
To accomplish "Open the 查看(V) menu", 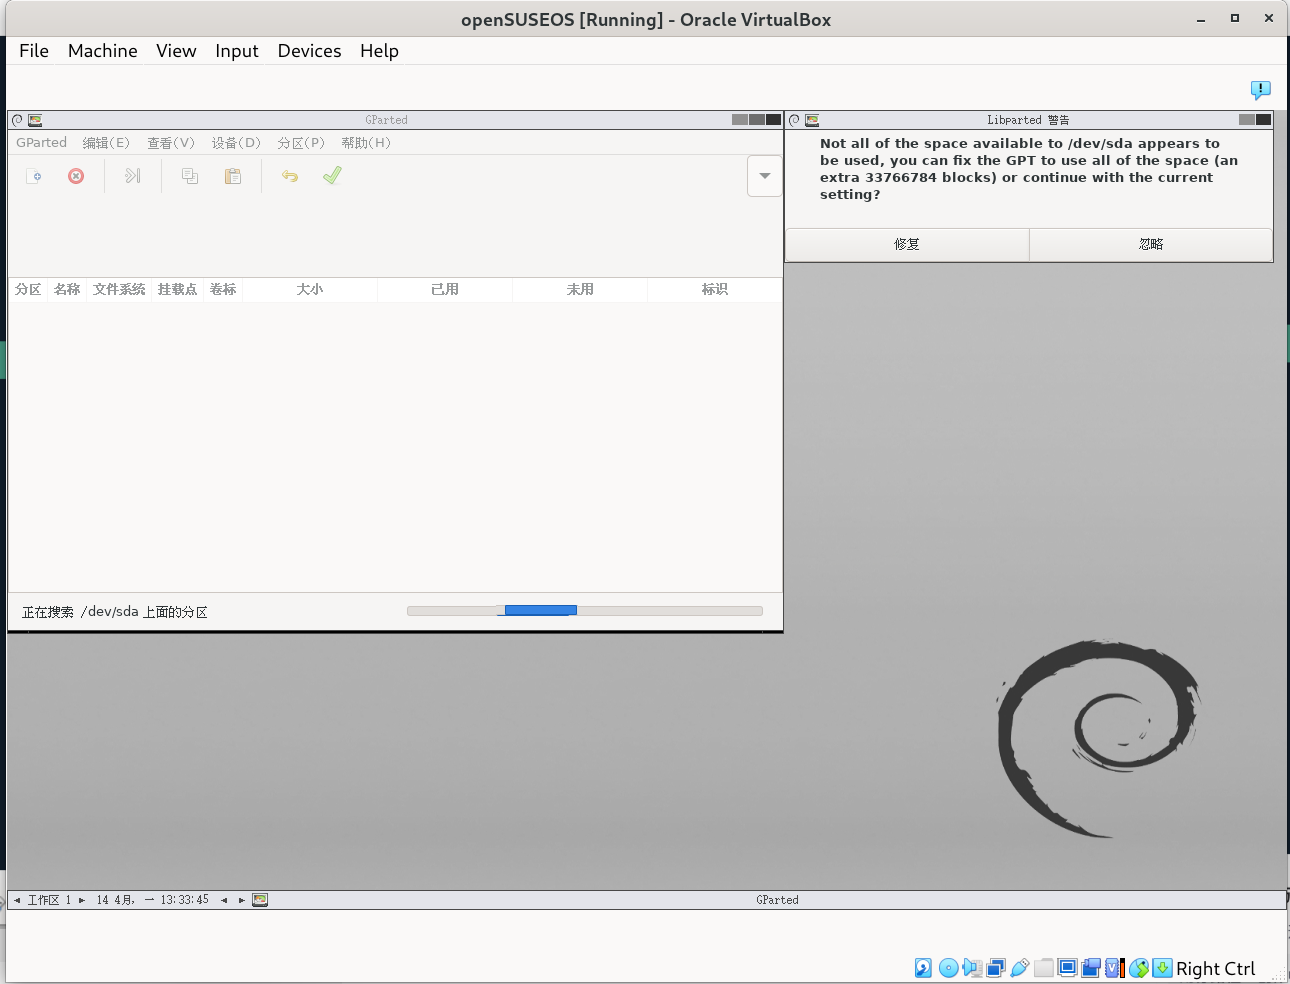I will (x=171, y=143).
